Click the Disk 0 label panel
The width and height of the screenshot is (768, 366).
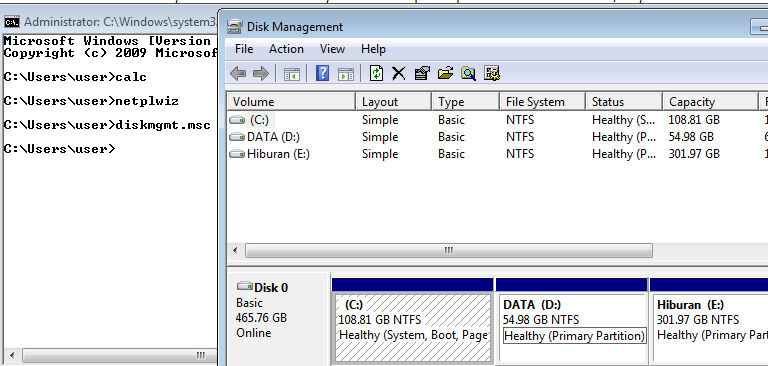pos(279,318)
